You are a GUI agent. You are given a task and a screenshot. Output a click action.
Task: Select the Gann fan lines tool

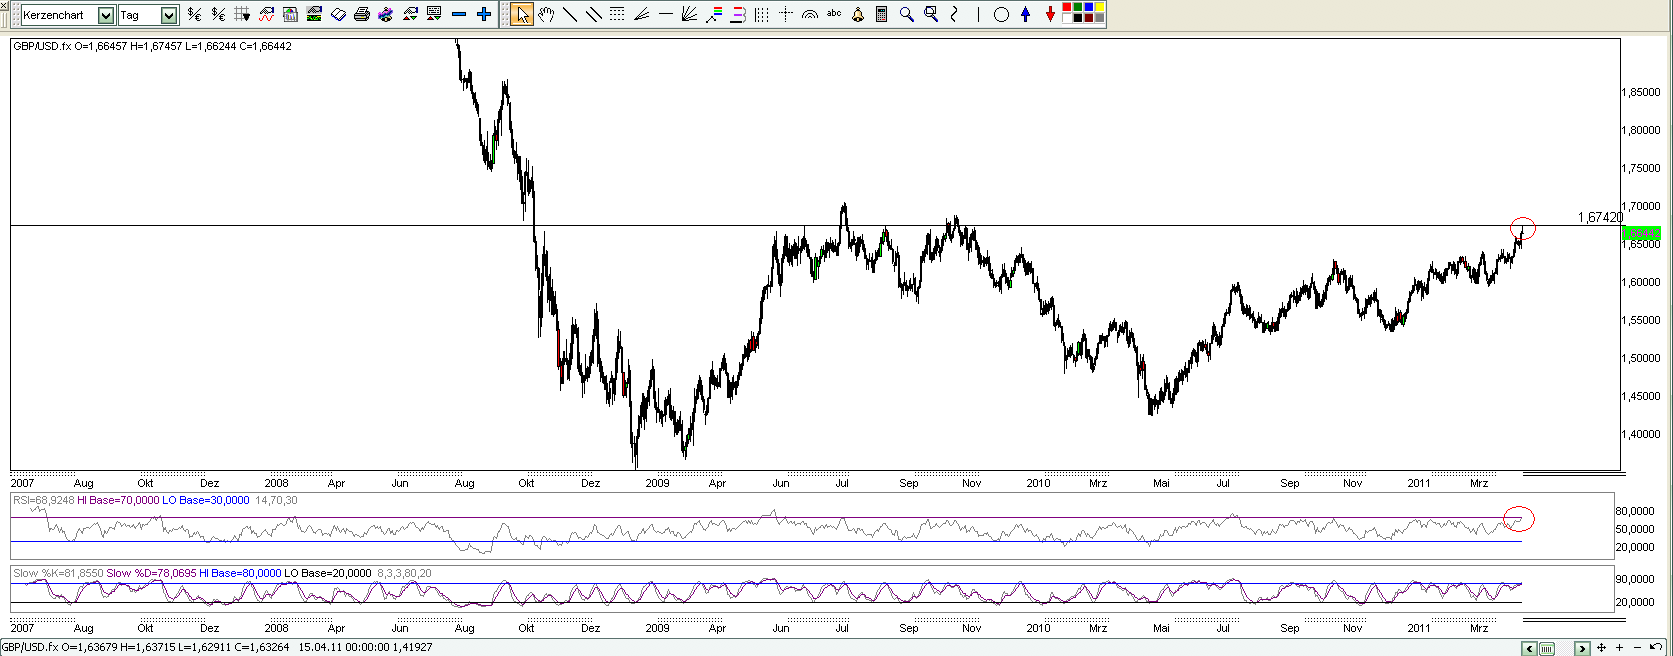point(689,14)
